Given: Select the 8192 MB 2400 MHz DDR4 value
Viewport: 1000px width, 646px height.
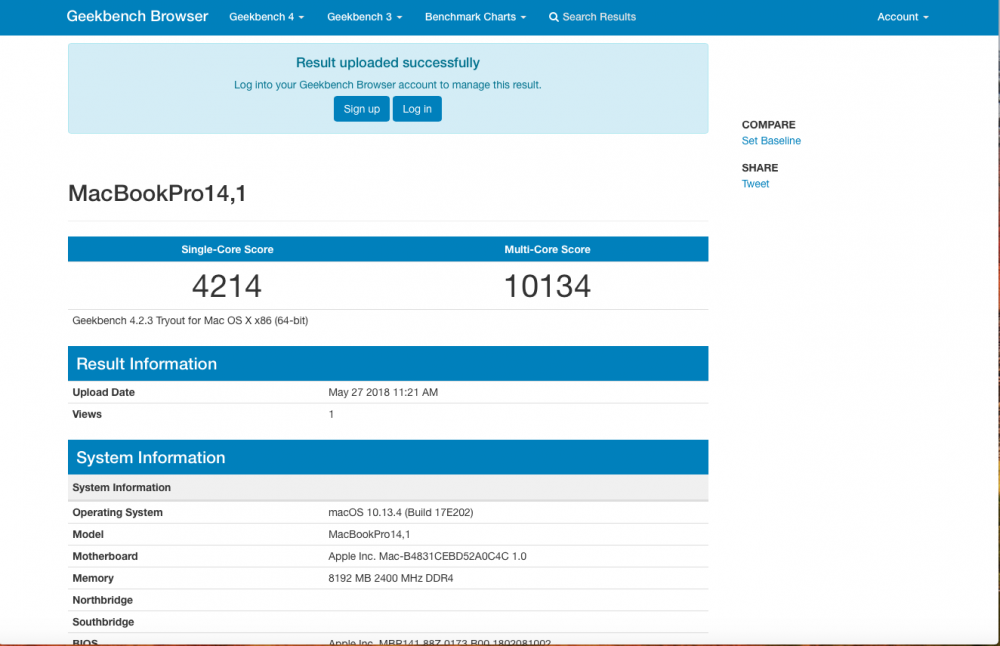Looking at the screenshot, I should [391, 578].
